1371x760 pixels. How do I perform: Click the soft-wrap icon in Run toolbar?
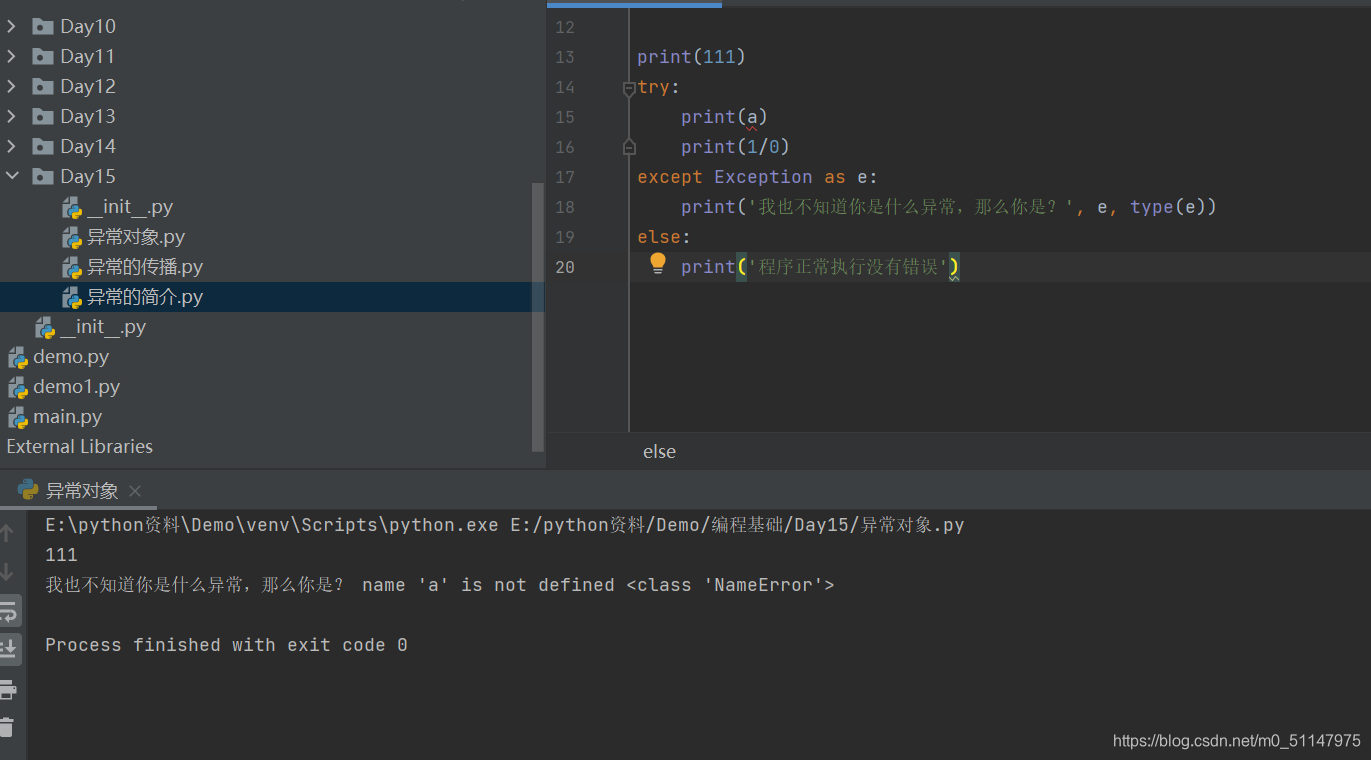[x=8, y=610]
